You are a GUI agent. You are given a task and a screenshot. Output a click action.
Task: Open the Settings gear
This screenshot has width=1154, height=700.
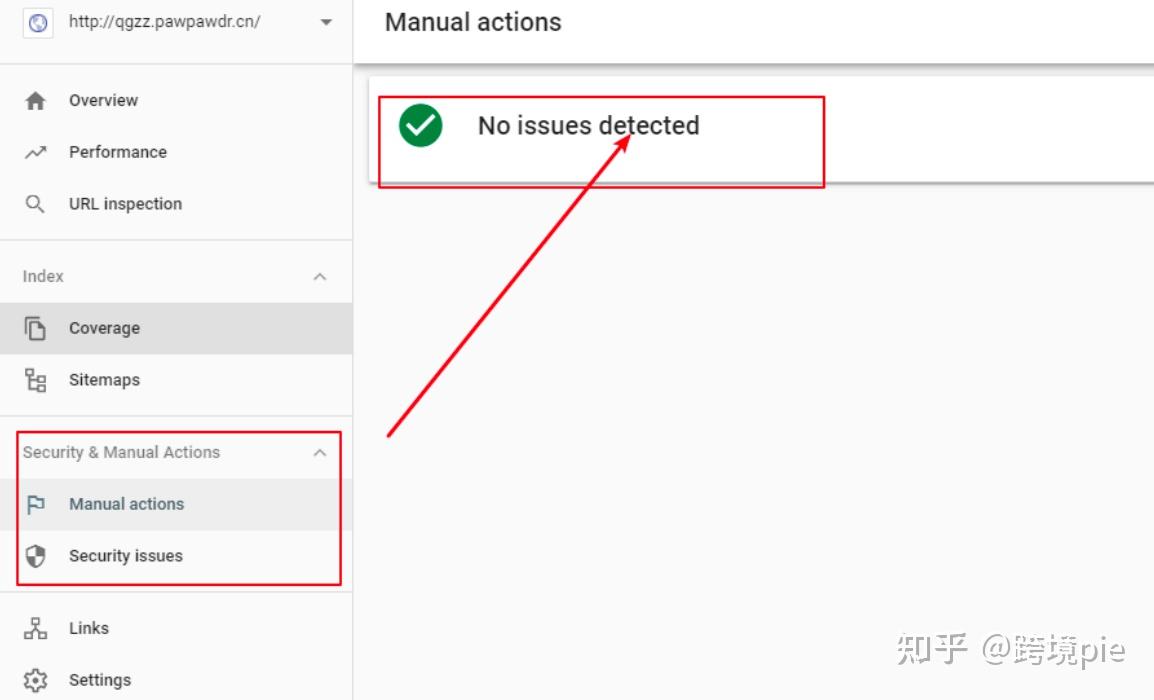35,680
